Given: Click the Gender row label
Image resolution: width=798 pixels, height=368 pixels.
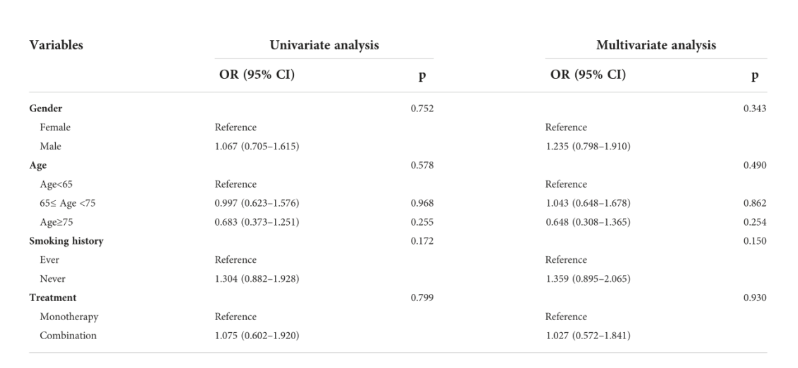Looking at the screenshot, I should point(46,108).
